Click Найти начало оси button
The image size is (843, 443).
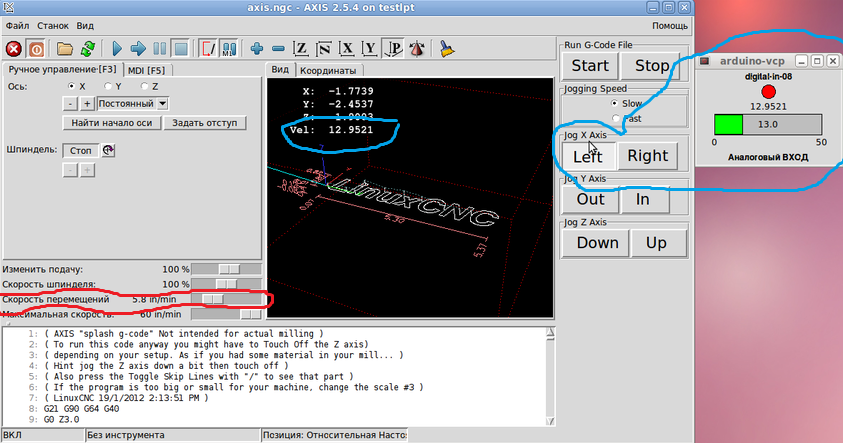(112, 123)
